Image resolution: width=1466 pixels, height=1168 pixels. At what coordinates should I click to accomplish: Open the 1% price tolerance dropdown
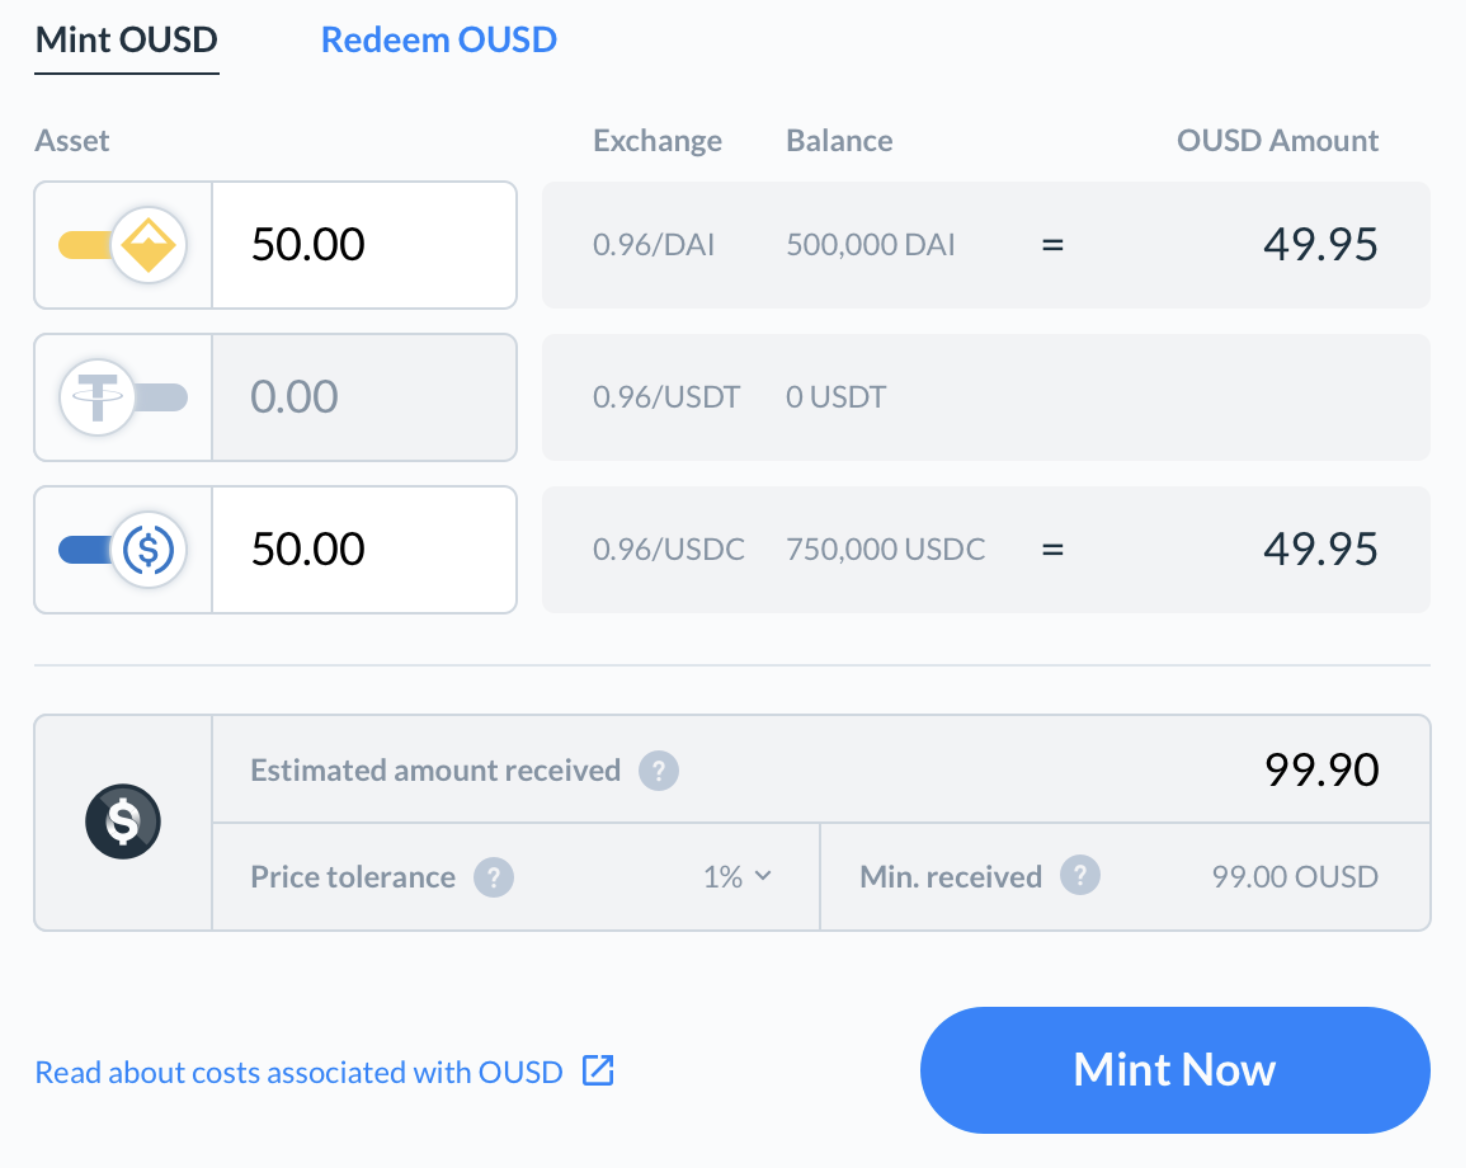738,877
